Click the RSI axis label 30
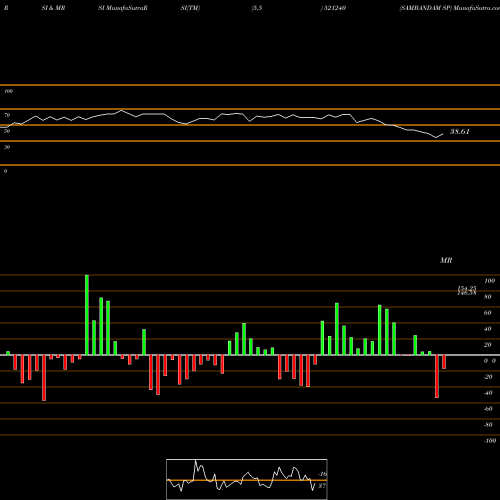This screenshot has height=500, width=500. click(7, 147)
